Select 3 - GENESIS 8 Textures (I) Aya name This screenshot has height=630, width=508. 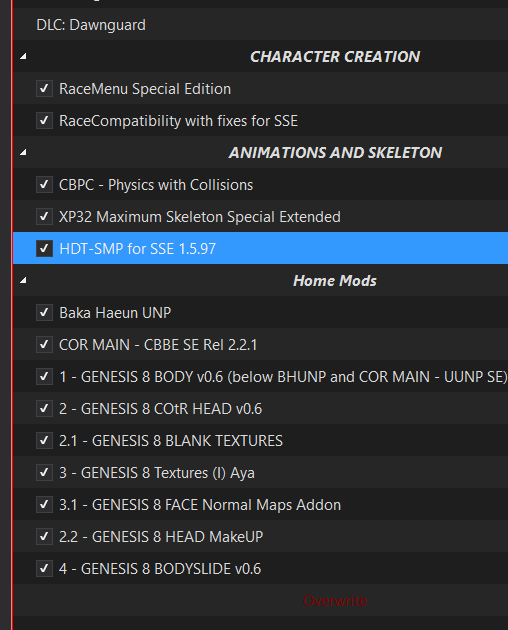tap(157, 473)
